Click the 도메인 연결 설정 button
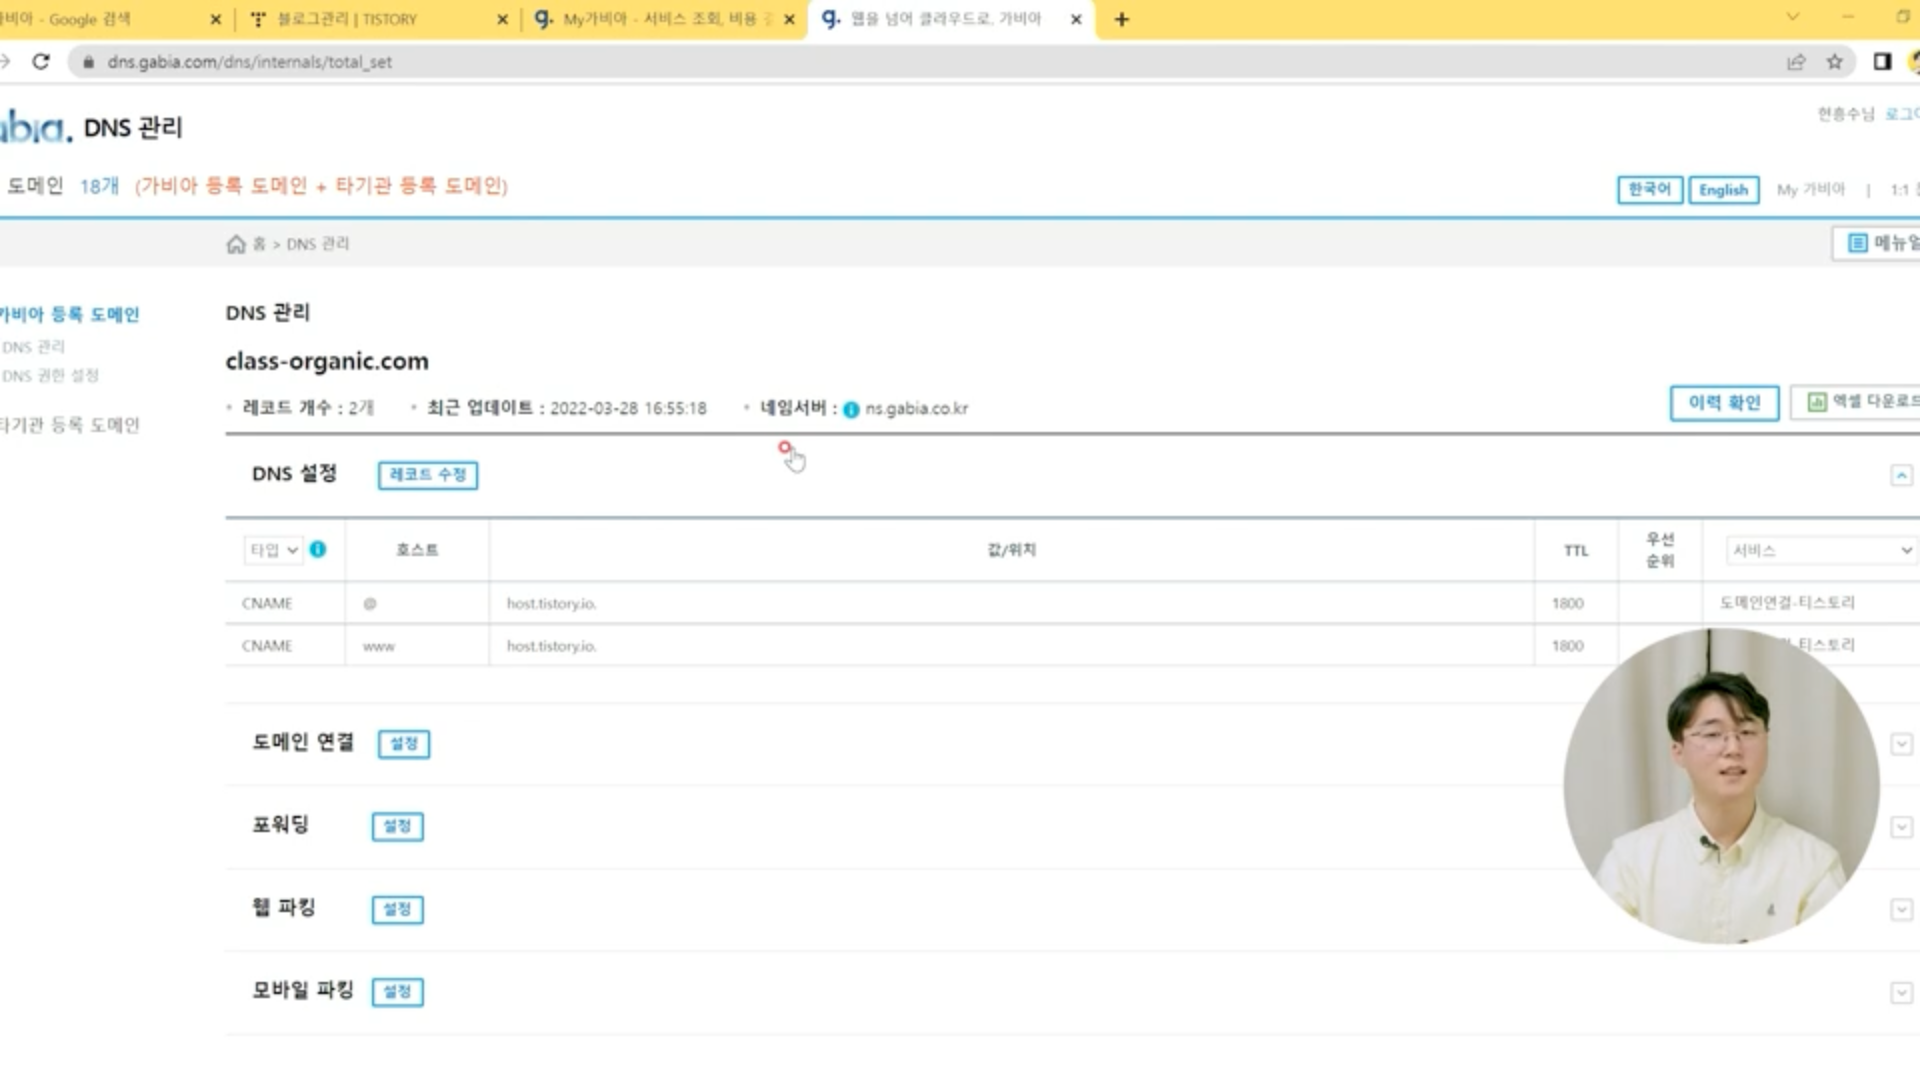The width and height of the screenshot is (1920, 1080). coord(403,744)
